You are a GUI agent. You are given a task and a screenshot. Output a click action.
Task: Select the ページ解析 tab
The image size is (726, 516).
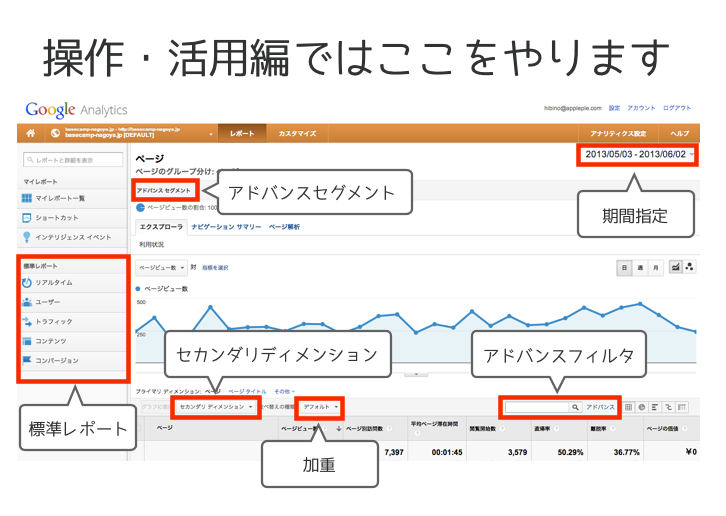[x=284, y=227]
